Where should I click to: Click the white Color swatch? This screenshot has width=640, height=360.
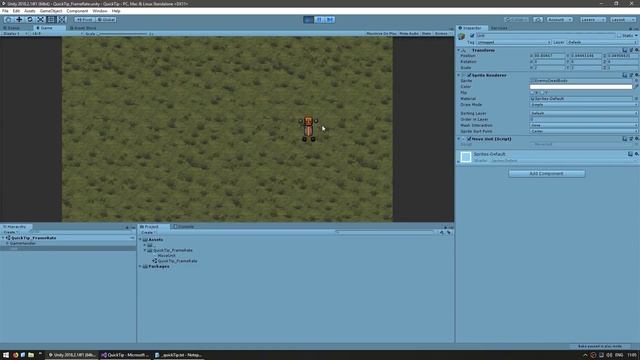(581, 87)
